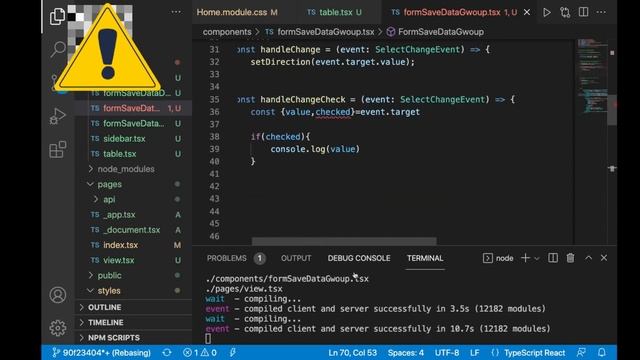Click ./pages/view.tsx path in terminal

(x=244, y=289)
